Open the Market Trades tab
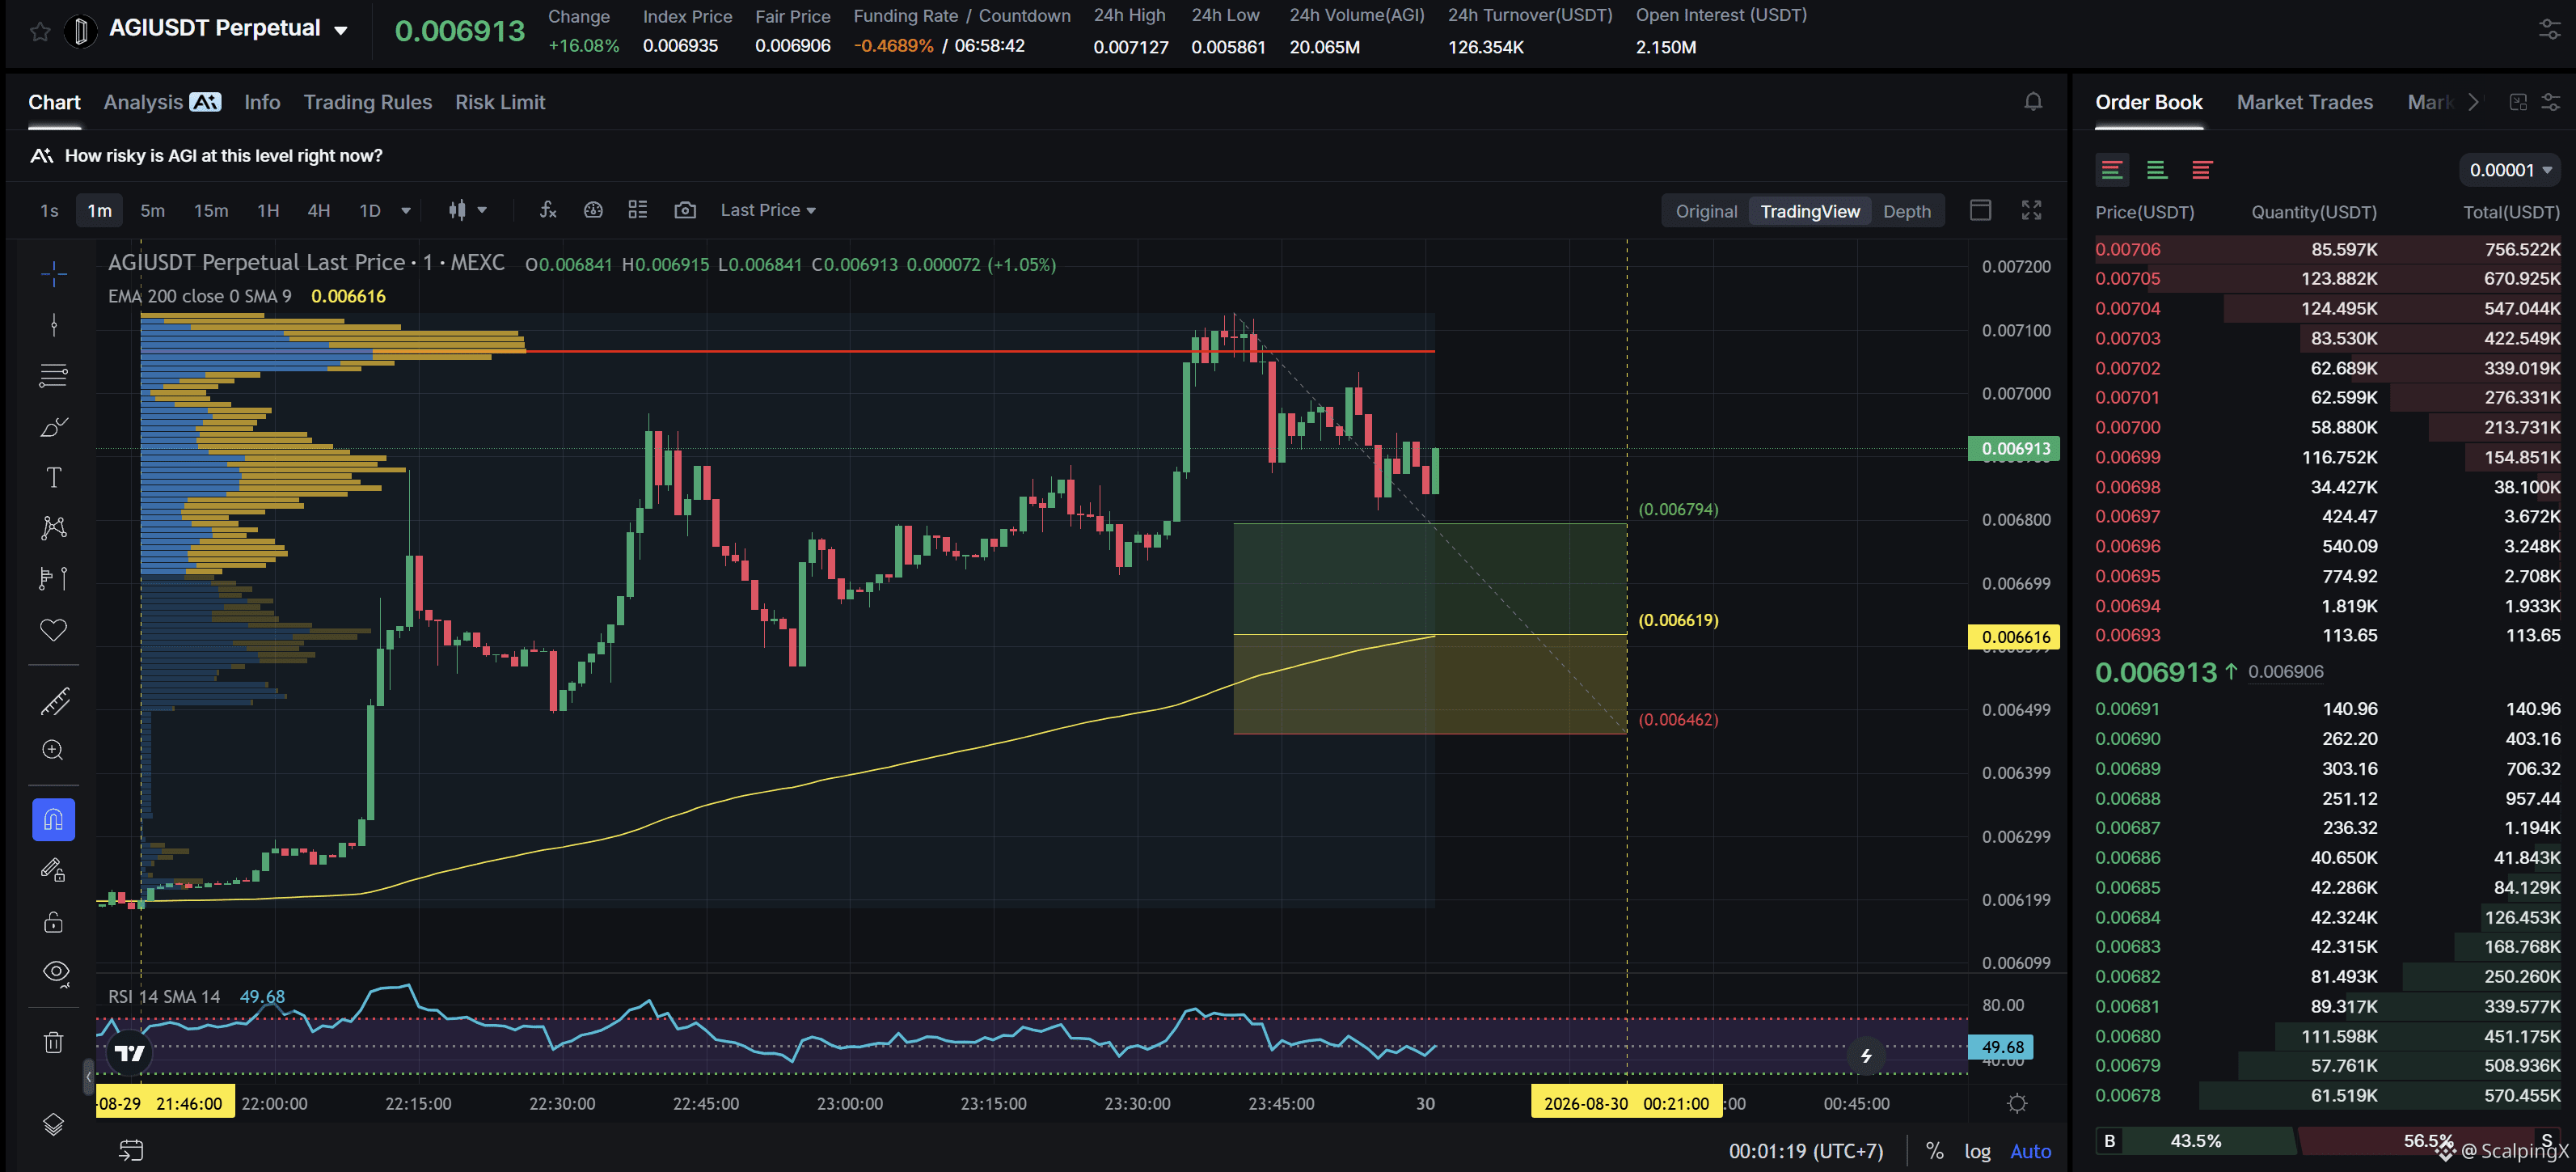 (x=2304, y=102)
